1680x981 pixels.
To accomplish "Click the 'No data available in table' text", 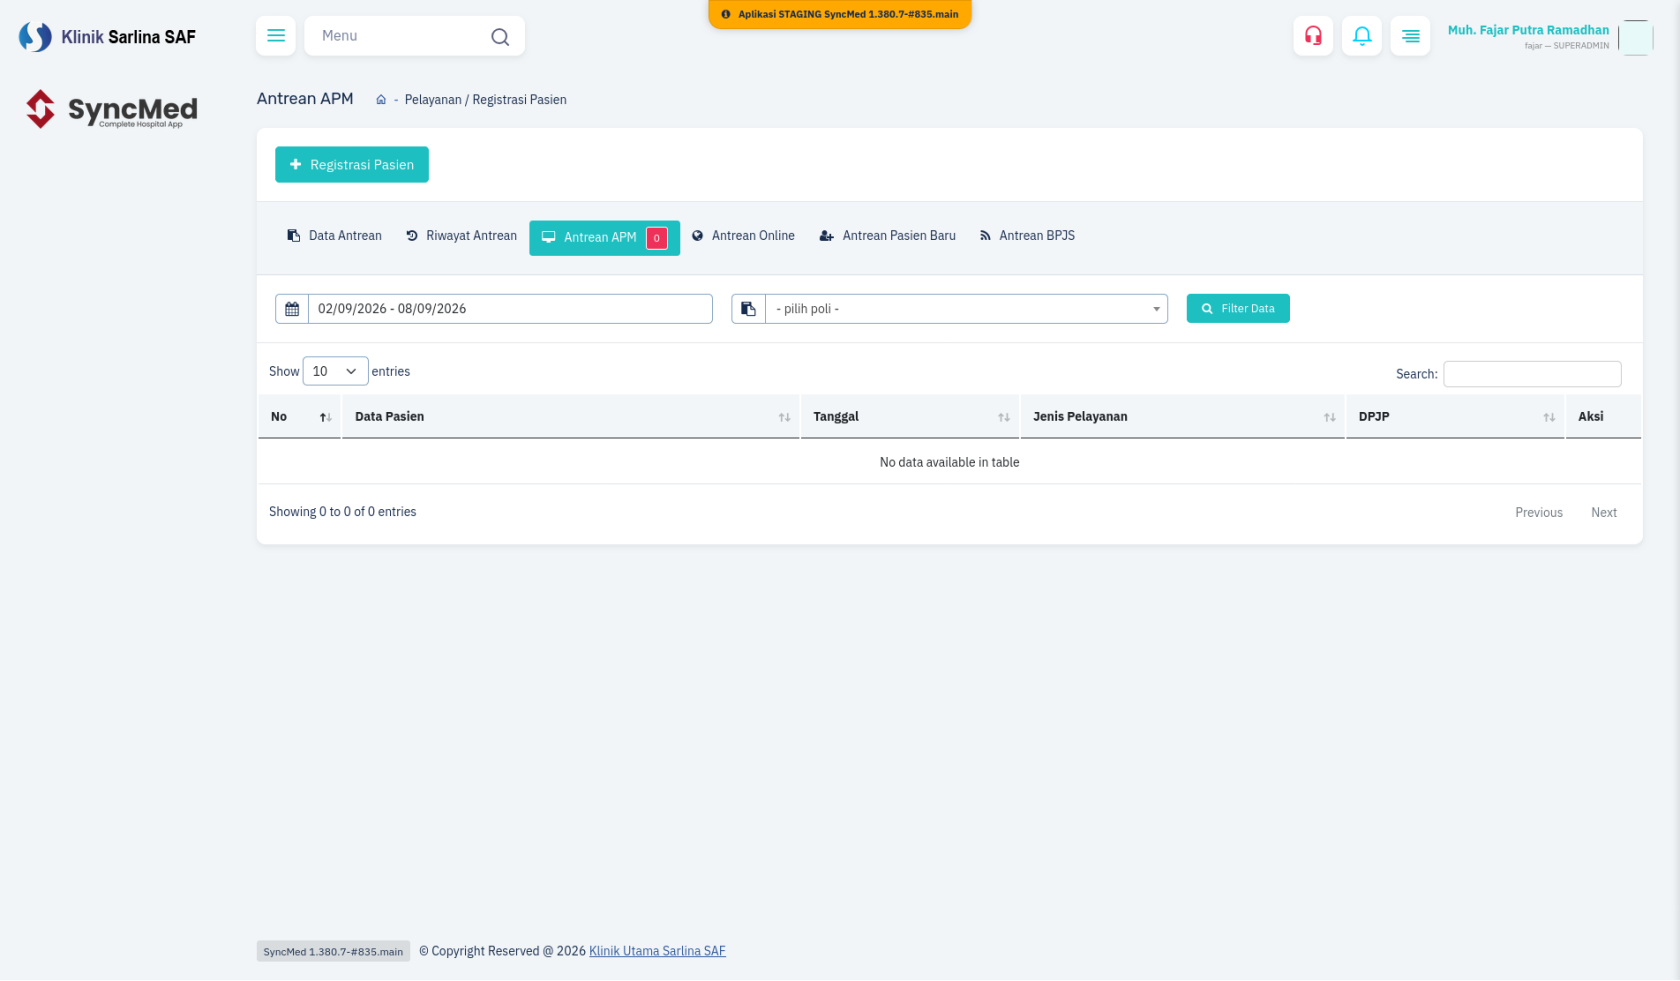I will click(x=949, y=462).
